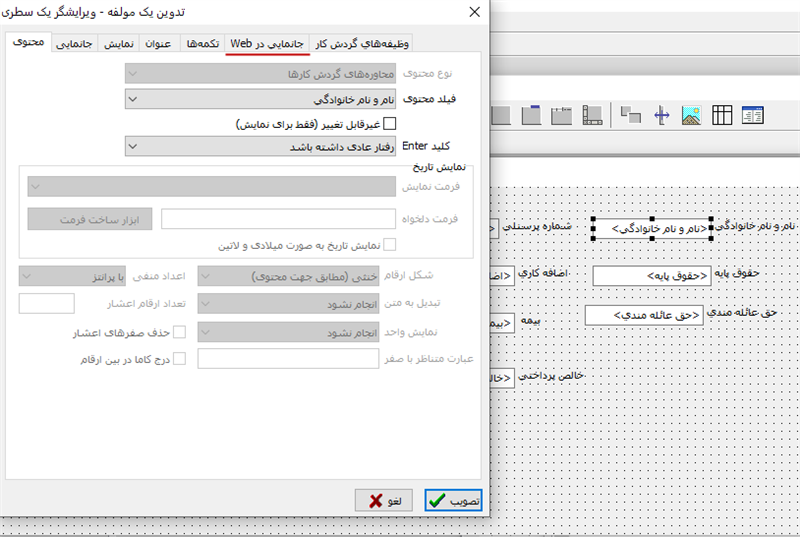Click the لغو cancel button

click(x=385, y=500)
